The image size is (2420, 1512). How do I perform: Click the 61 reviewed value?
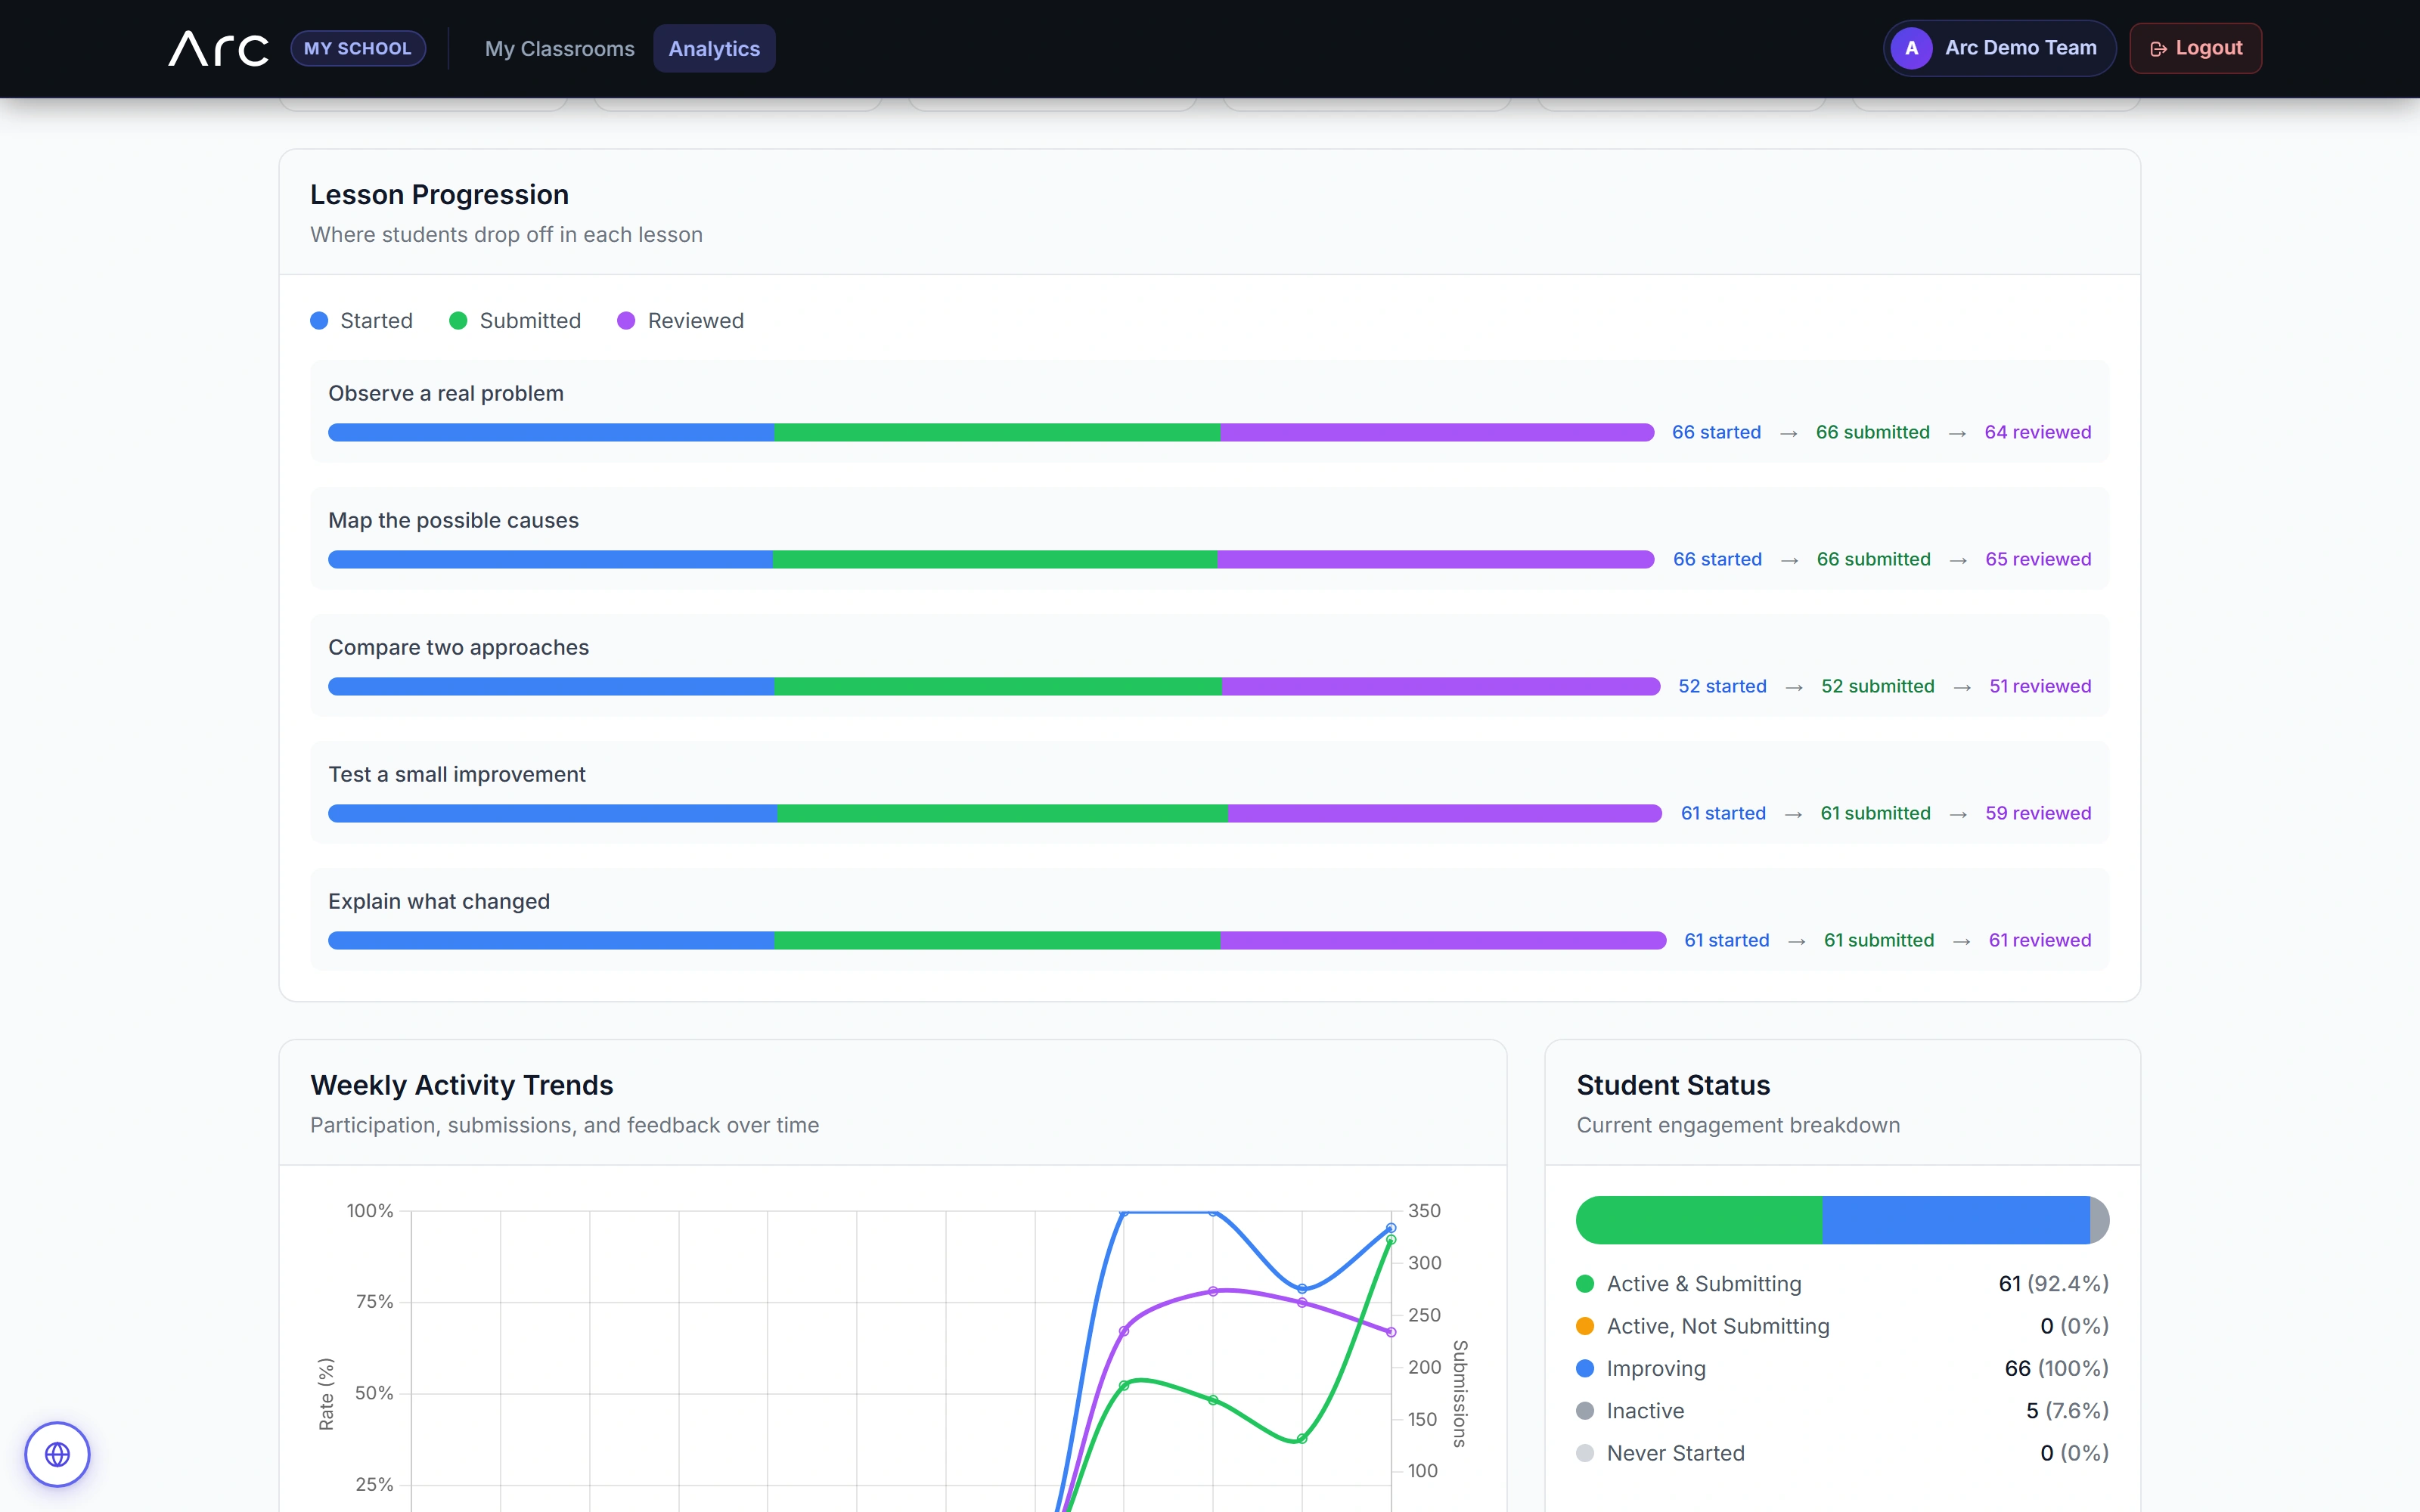click(x=2040, y=940)
